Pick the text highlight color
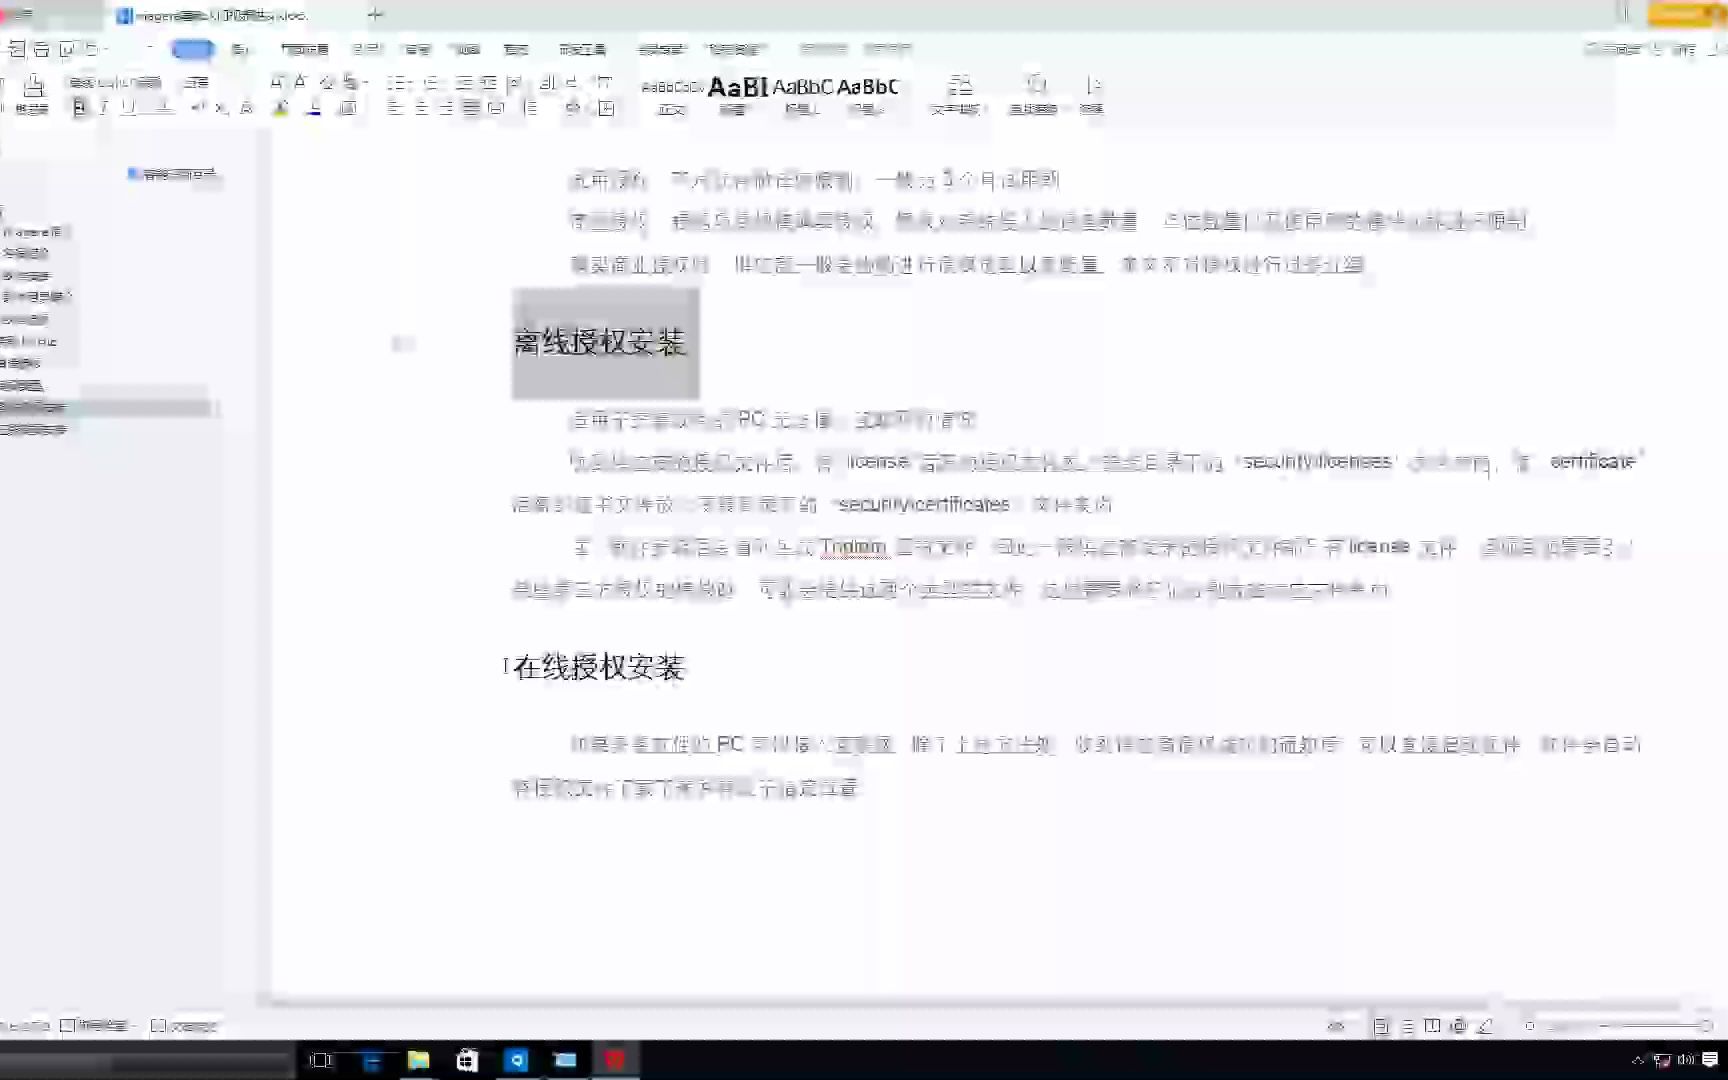The height and width of the screenshot is (1080, 1728). 281,108
